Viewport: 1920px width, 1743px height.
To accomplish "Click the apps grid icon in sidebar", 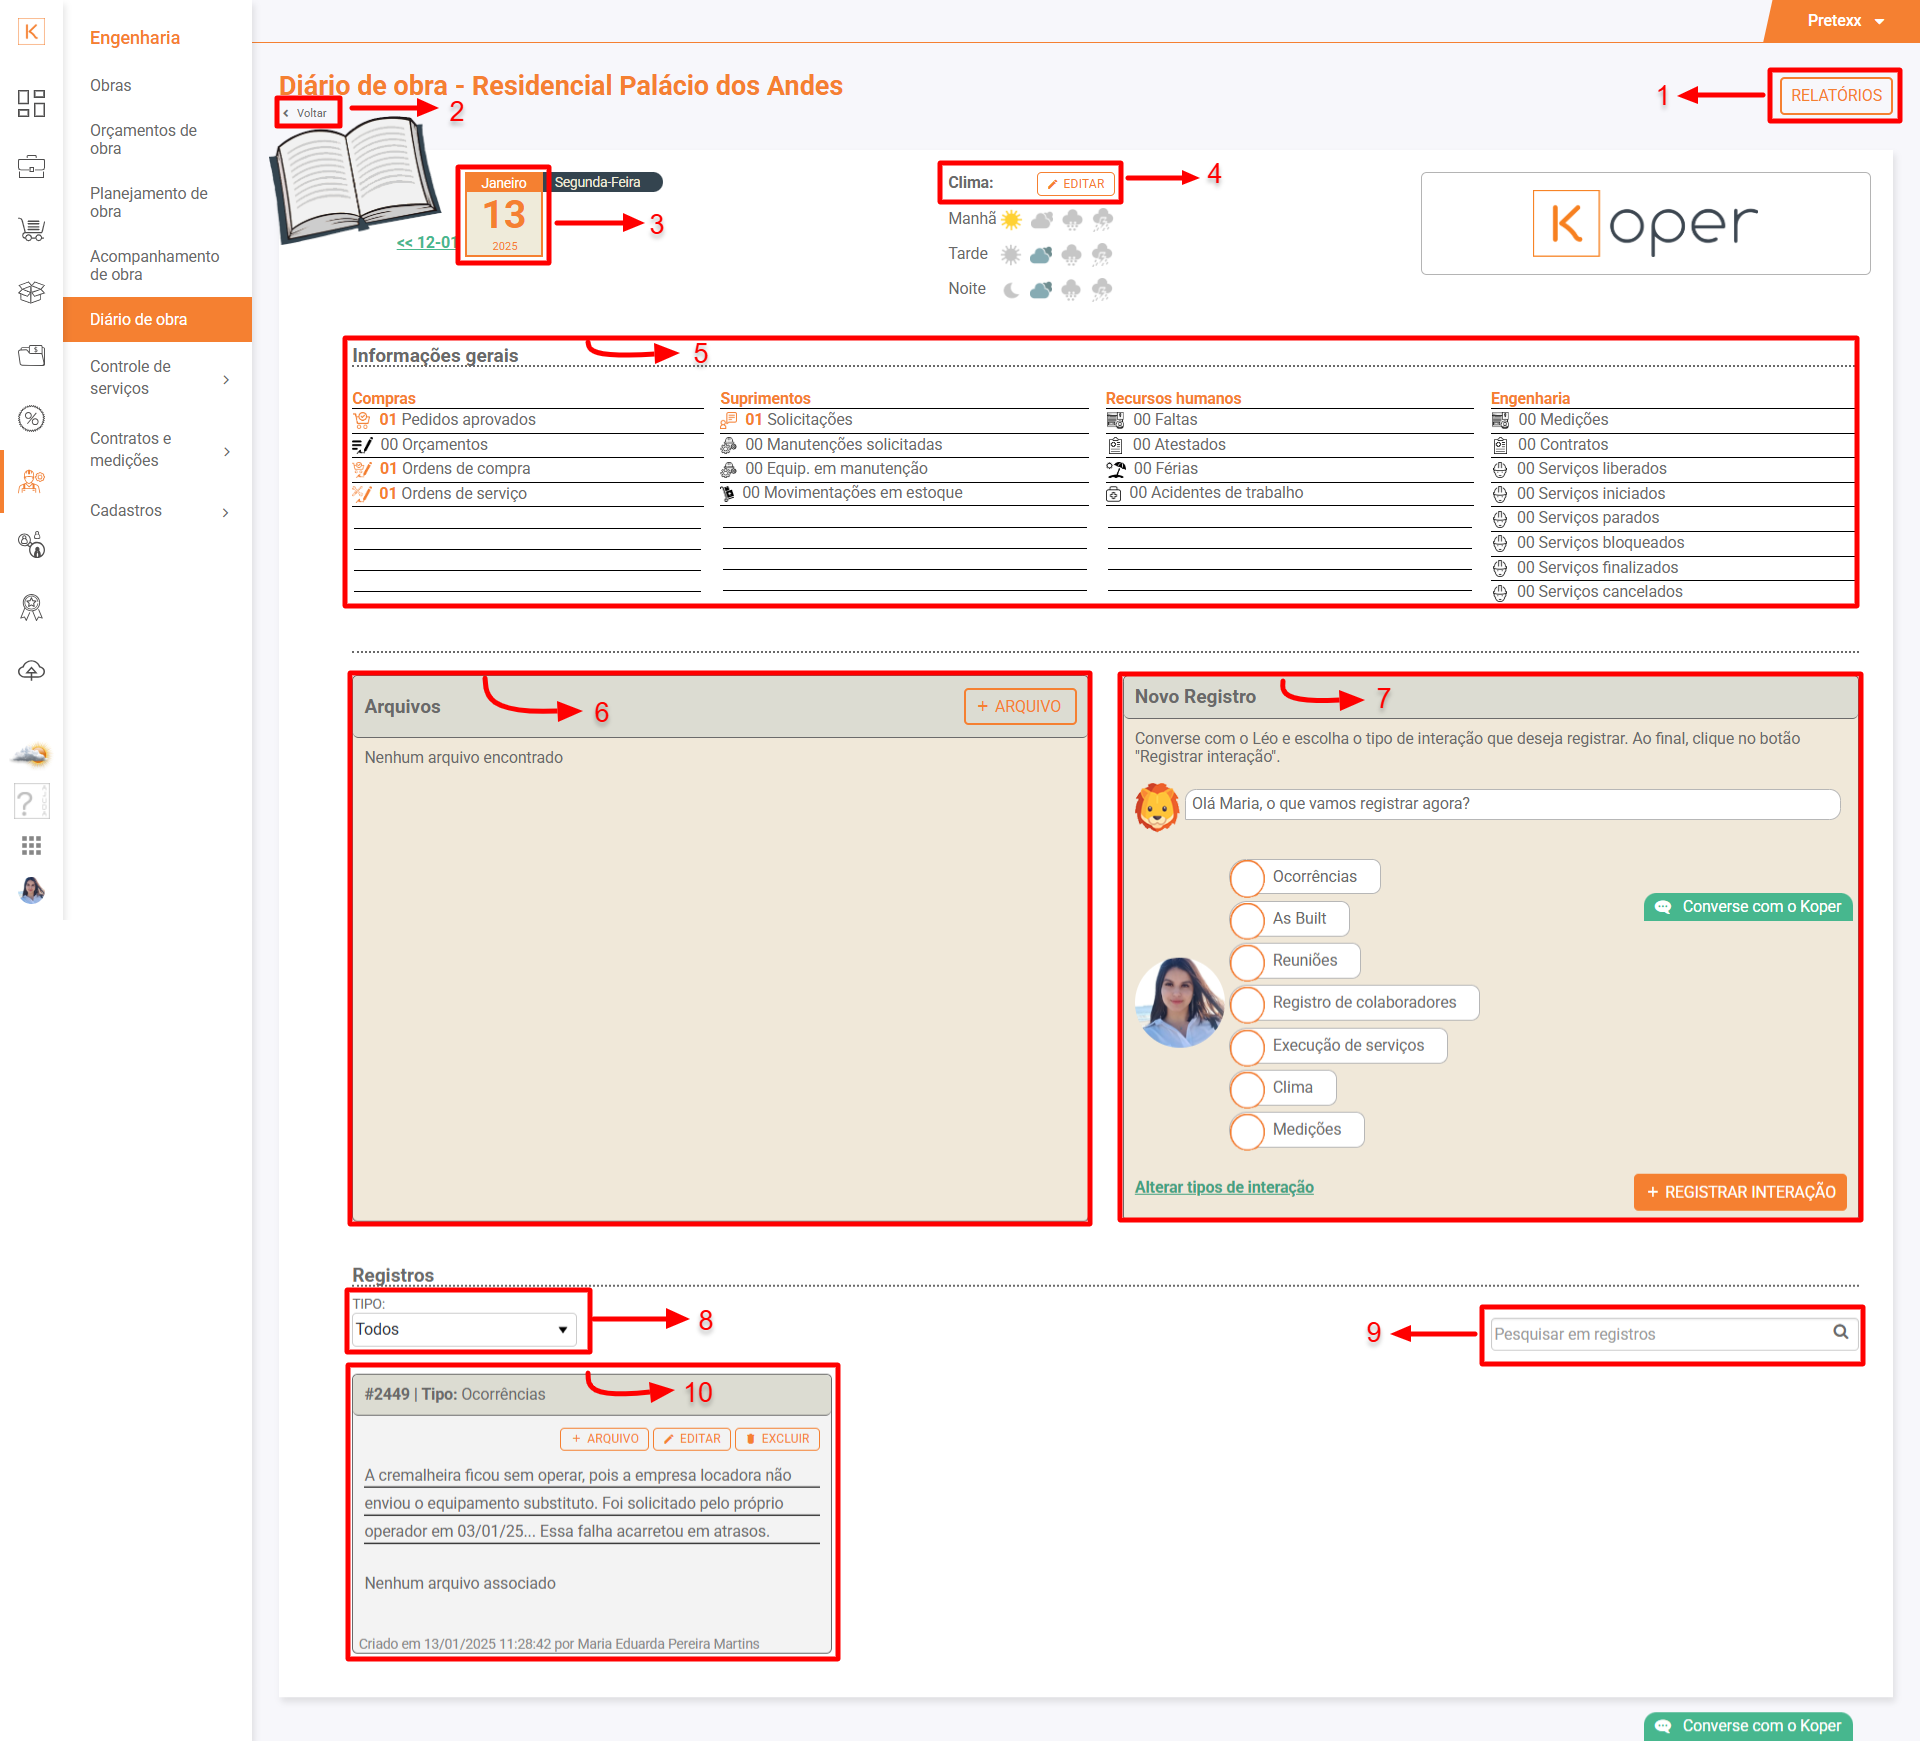I will coord(32,846).
